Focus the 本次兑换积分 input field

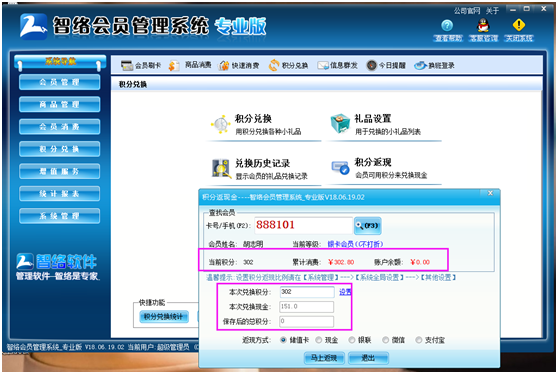coord(307,292)
